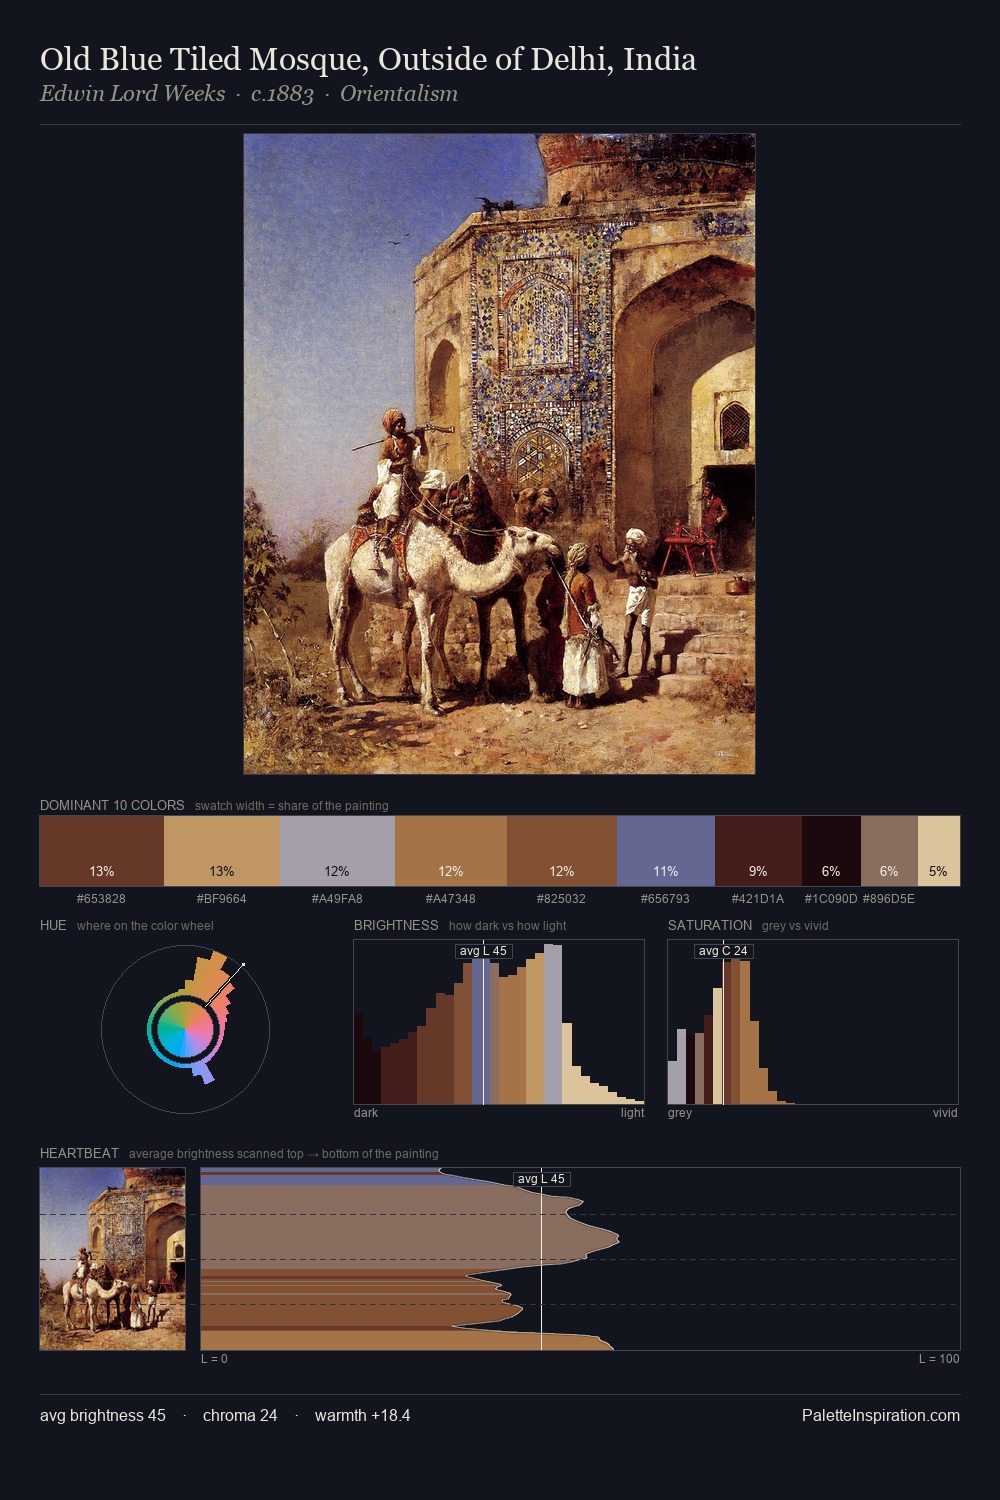Click the "light" axis label under Brightness
The height and width of the screenshot is (1500, 1000).
pyautogui.click(x=632, y=1113)
